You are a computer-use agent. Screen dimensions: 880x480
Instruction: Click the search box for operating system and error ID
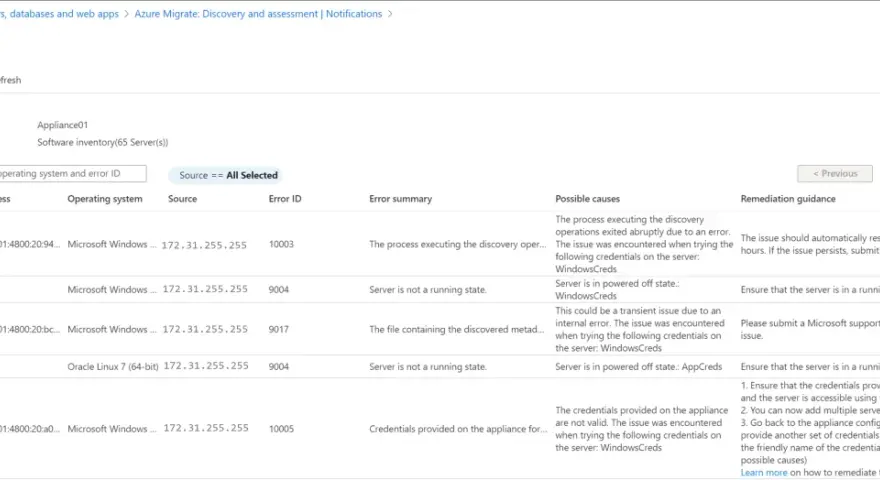click(72, 173)
